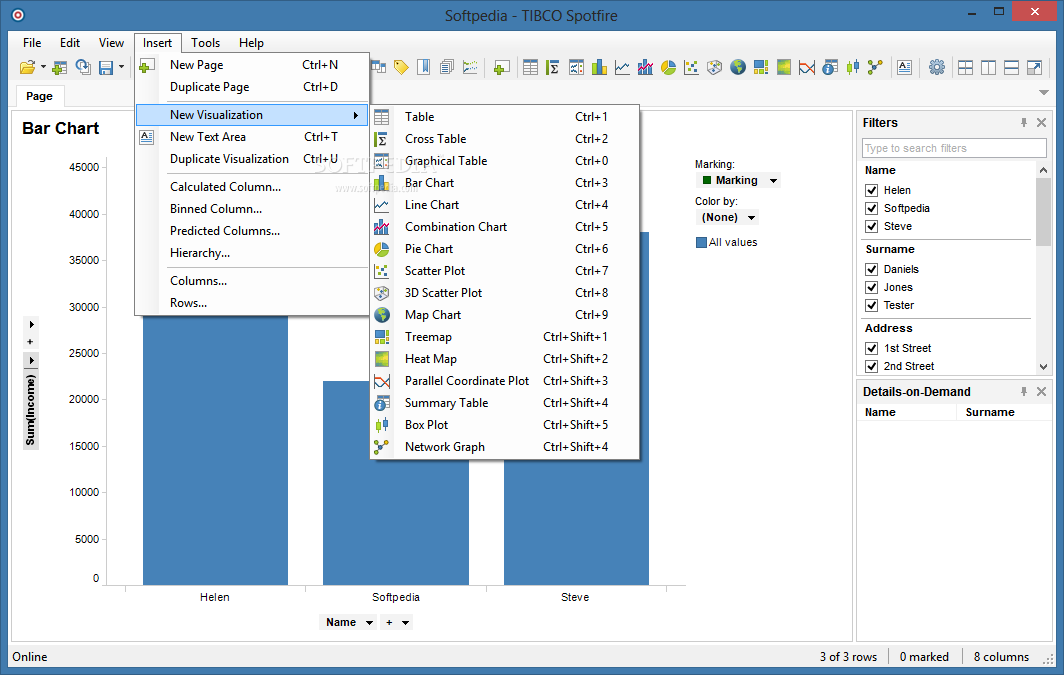Arrange visualizations side-by-side icon
This screenshot has width=1064, height=675.
[989, 67]
